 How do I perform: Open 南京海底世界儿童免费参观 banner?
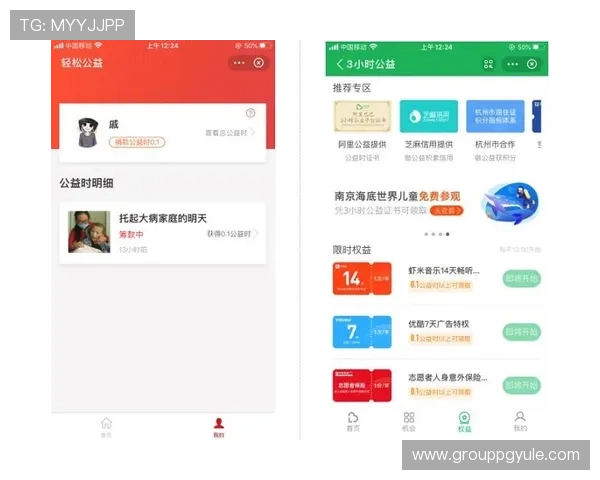437,203
